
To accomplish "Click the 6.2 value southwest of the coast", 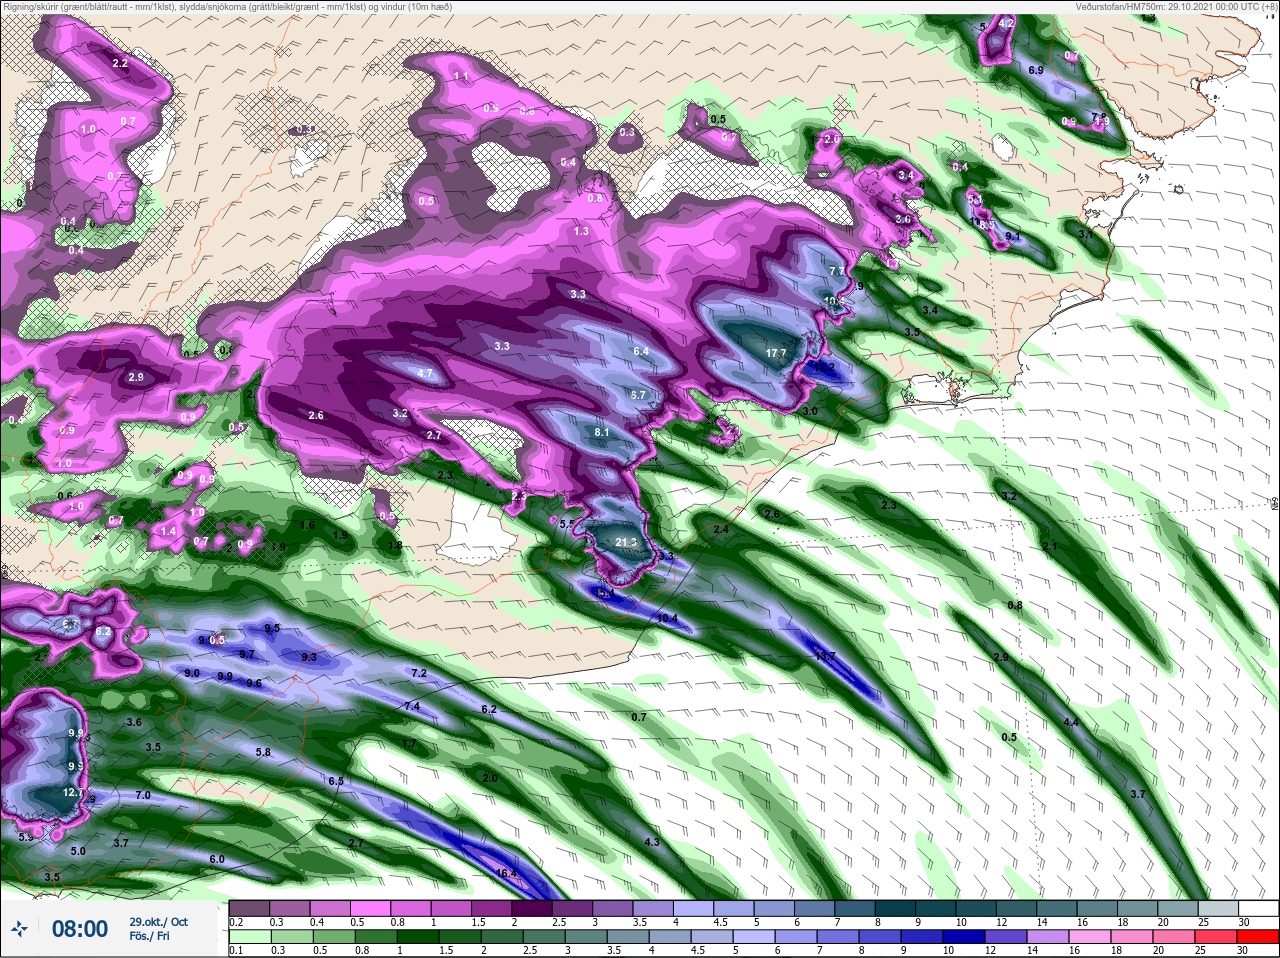I will click(489, 709).
